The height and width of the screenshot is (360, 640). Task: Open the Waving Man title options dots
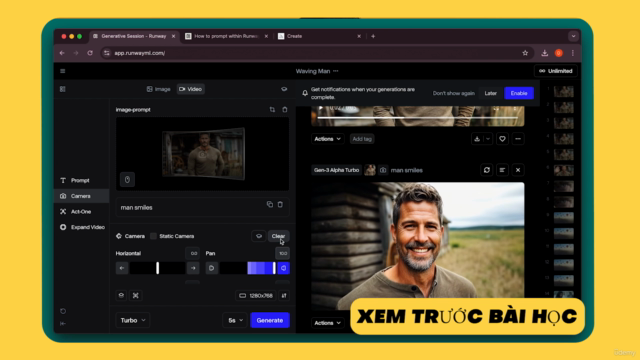click(x=336, y=71)
